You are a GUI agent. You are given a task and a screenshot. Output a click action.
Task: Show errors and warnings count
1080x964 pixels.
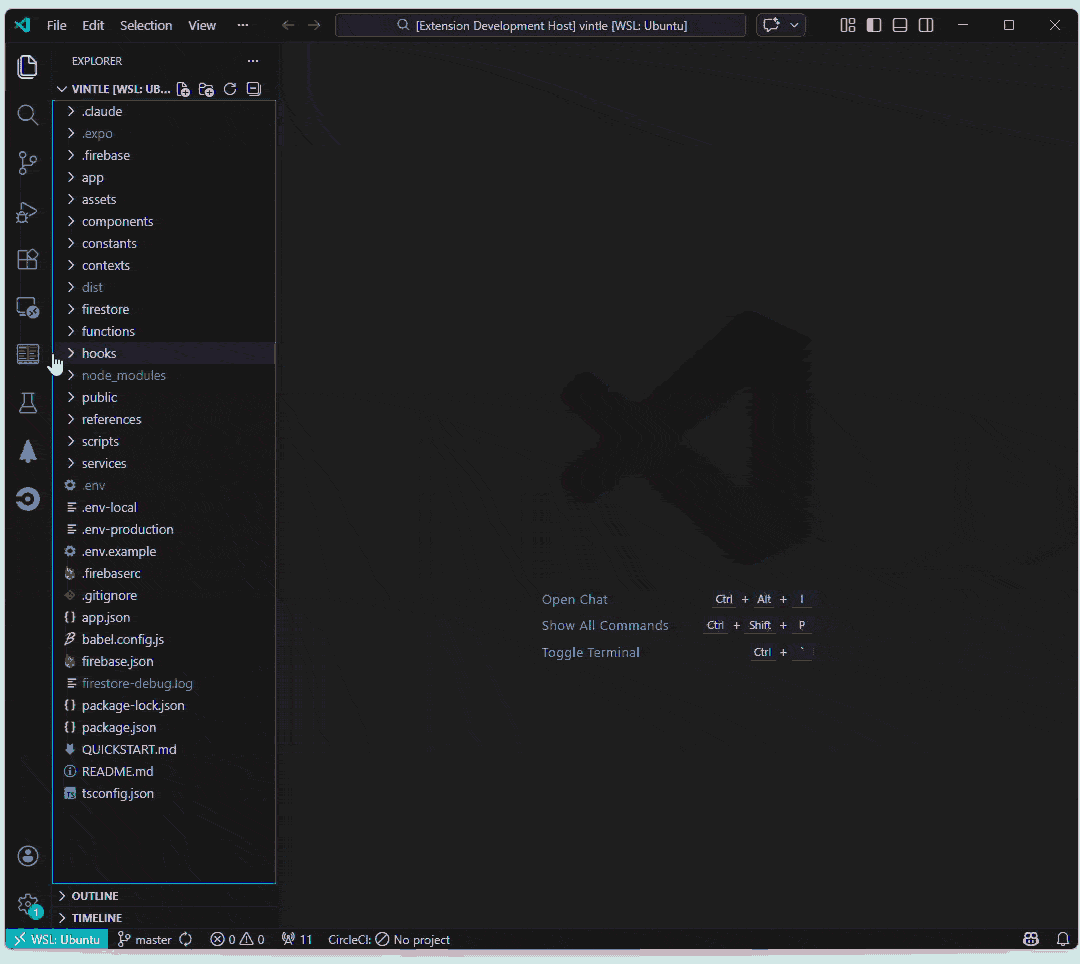point(238,939)
